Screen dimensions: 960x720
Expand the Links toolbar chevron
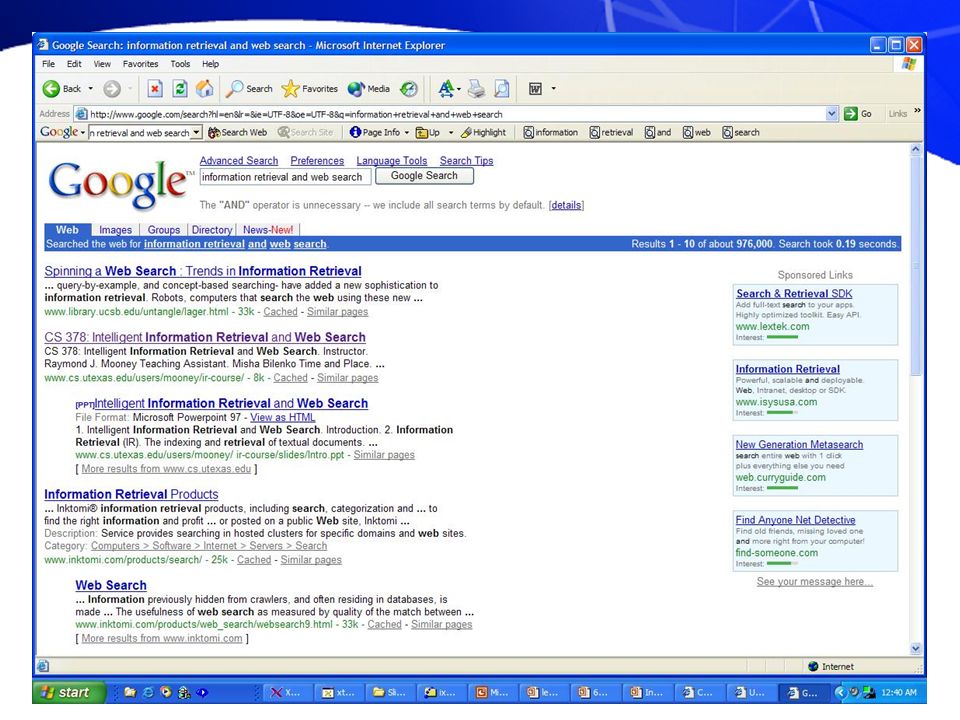coord(917,111)
